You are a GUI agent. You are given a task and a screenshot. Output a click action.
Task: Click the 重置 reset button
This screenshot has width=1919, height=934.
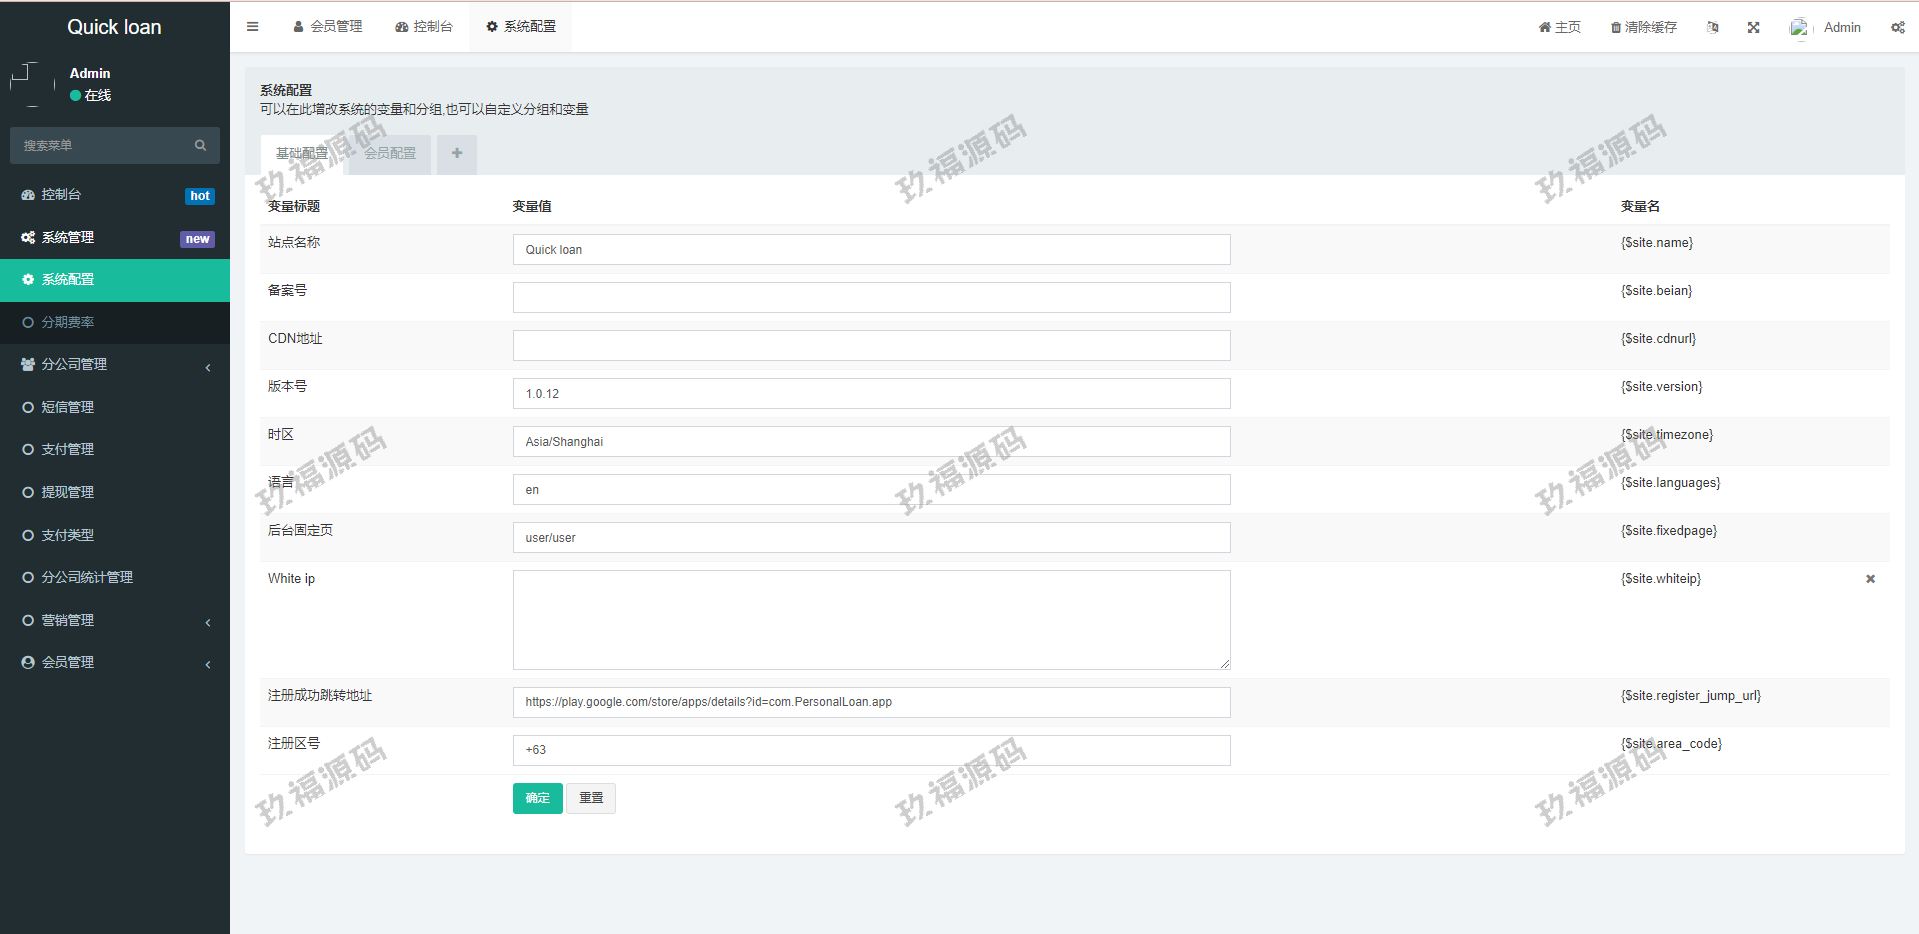[591, 798]
